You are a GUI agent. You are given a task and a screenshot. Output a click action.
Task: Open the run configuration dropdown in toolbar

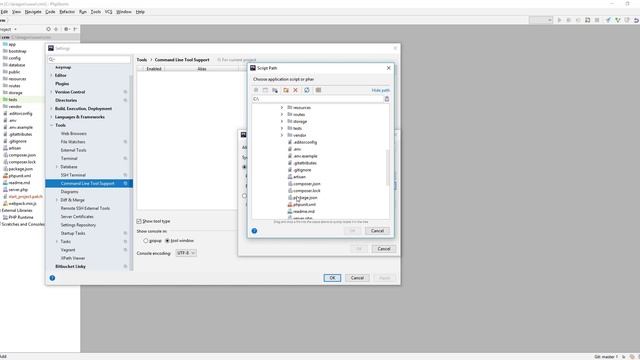(541, 20)
